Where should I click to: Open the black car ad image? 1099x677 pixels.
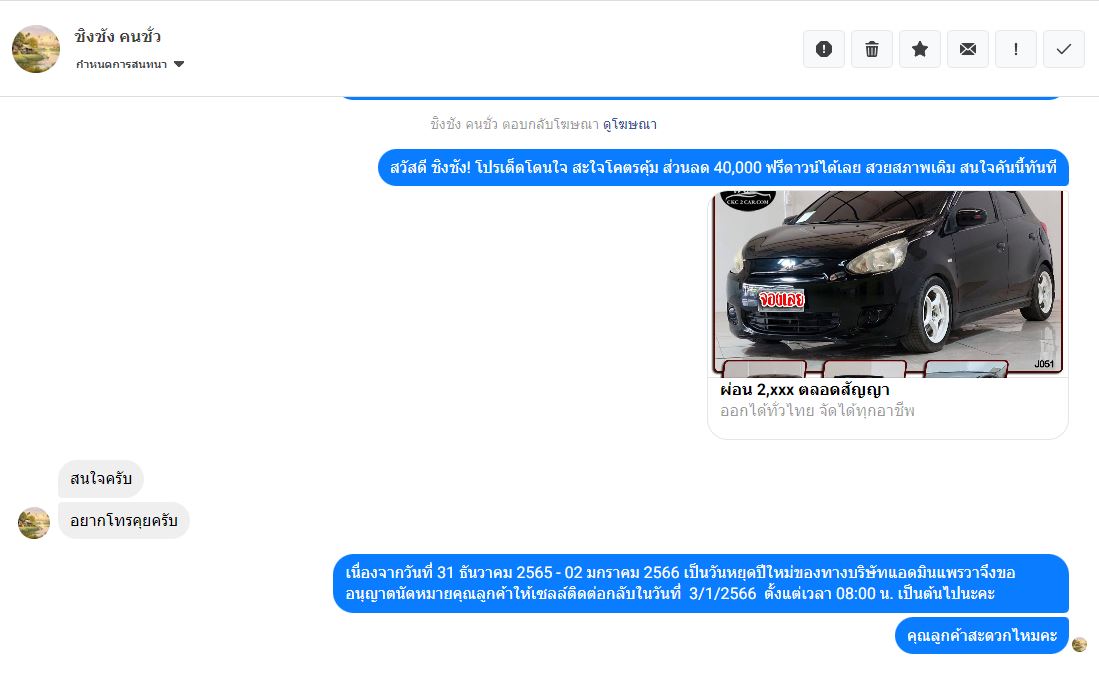887,284
